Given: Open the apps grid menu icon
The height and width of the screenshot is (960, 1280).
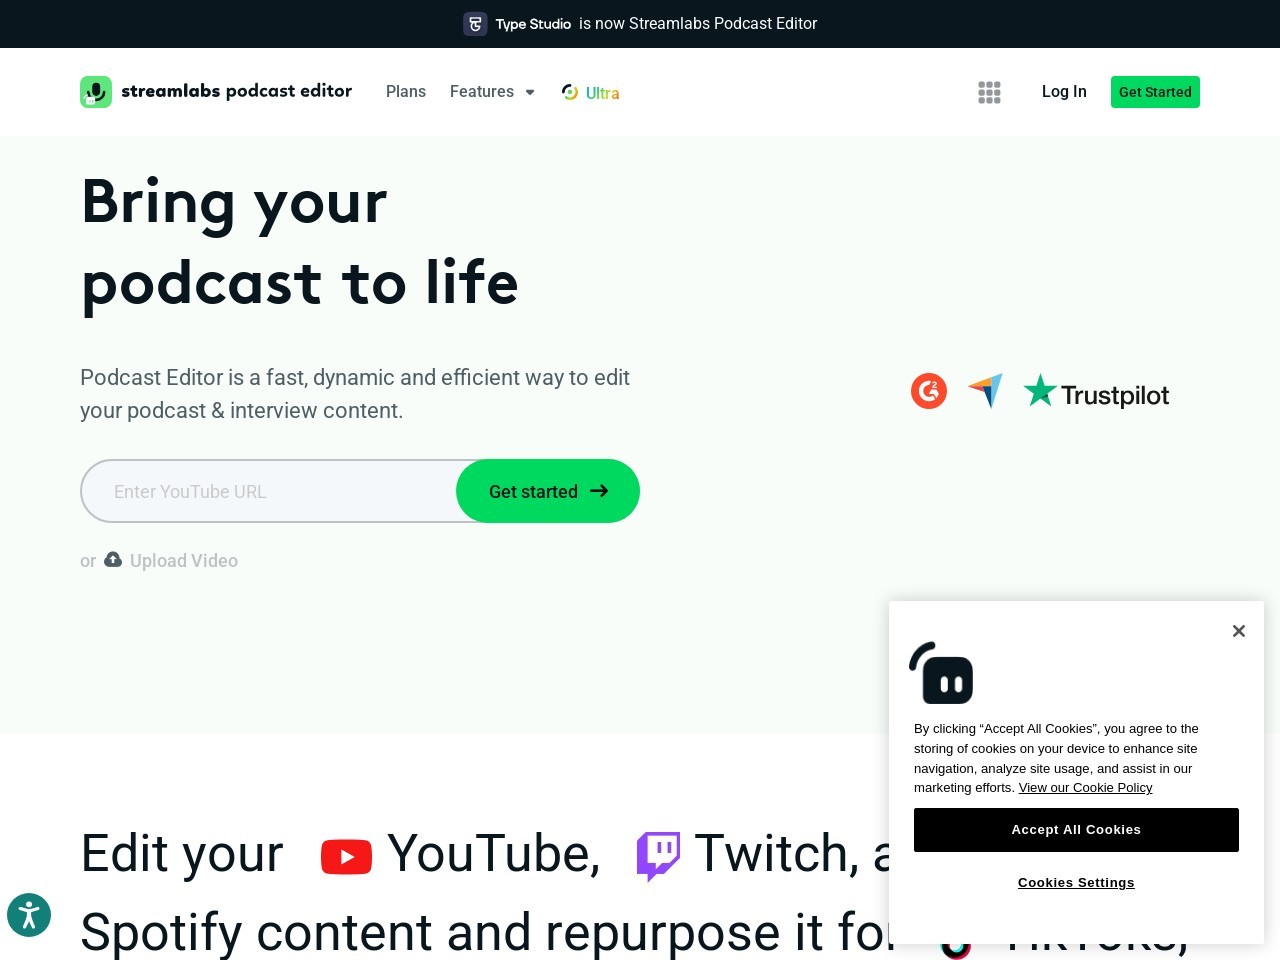Looking at the screenshot, I should [989, 92].
